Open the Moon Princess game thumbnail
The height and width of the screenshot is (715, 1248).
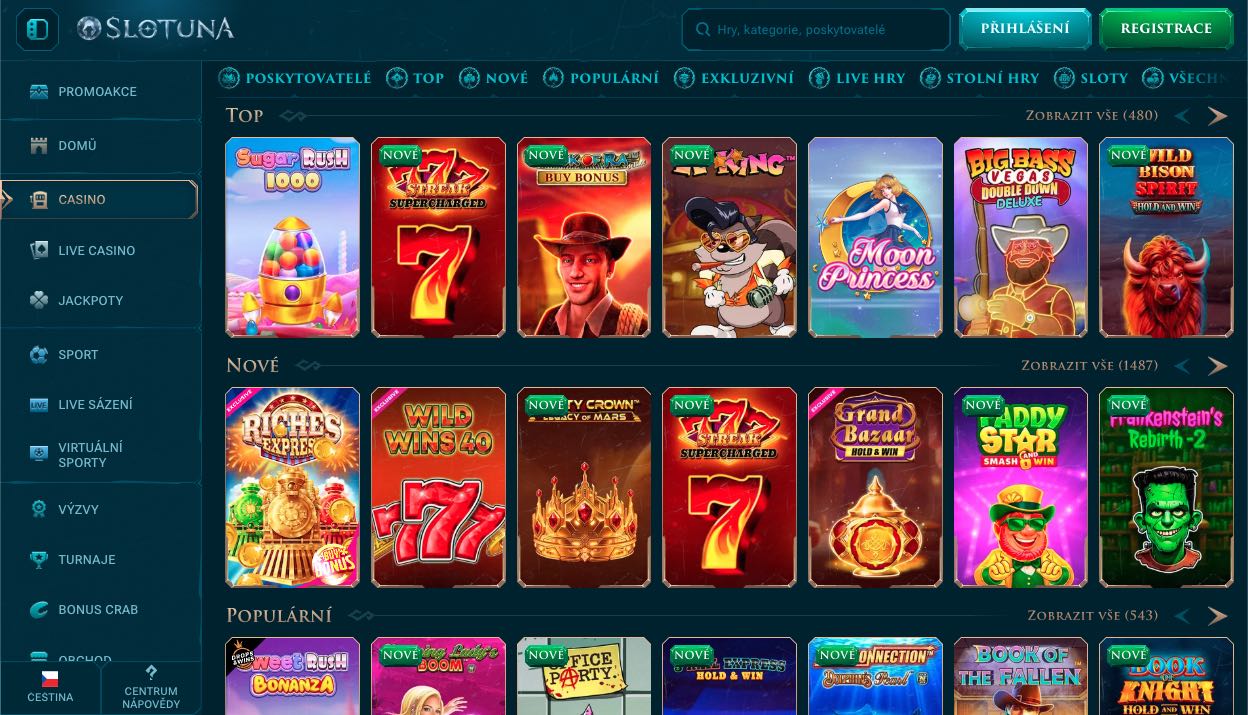coord(875,237)
